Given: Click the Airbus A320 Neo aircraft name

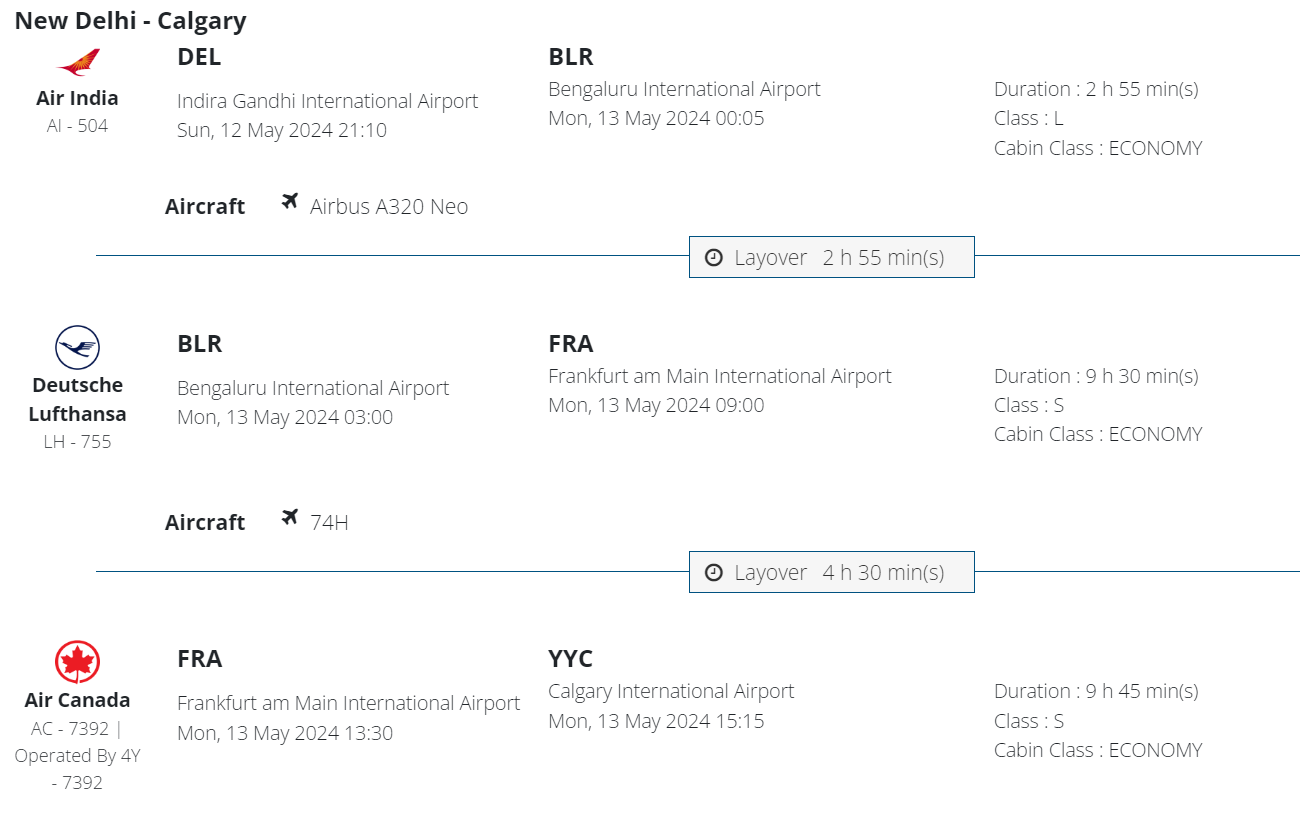Looking at the screenshot, I should (389, 207).
